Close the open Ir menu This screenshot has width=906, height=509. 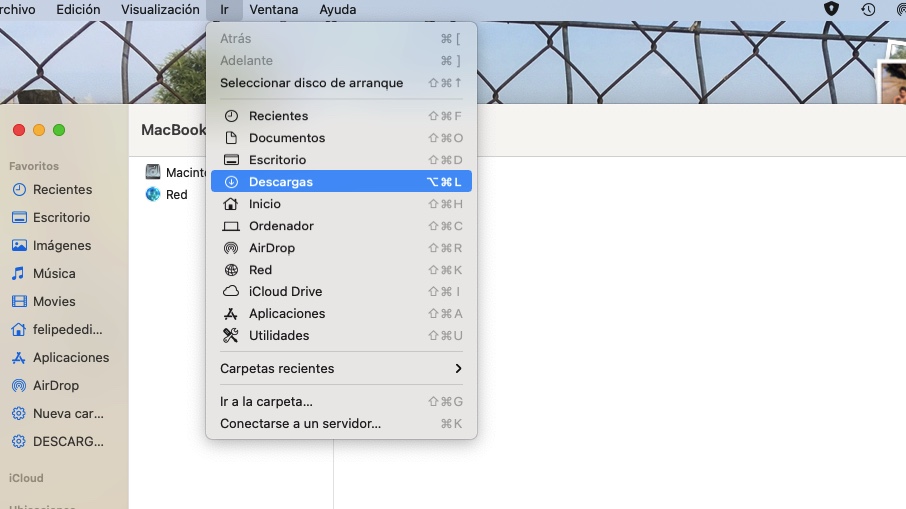tap(224, 9)
